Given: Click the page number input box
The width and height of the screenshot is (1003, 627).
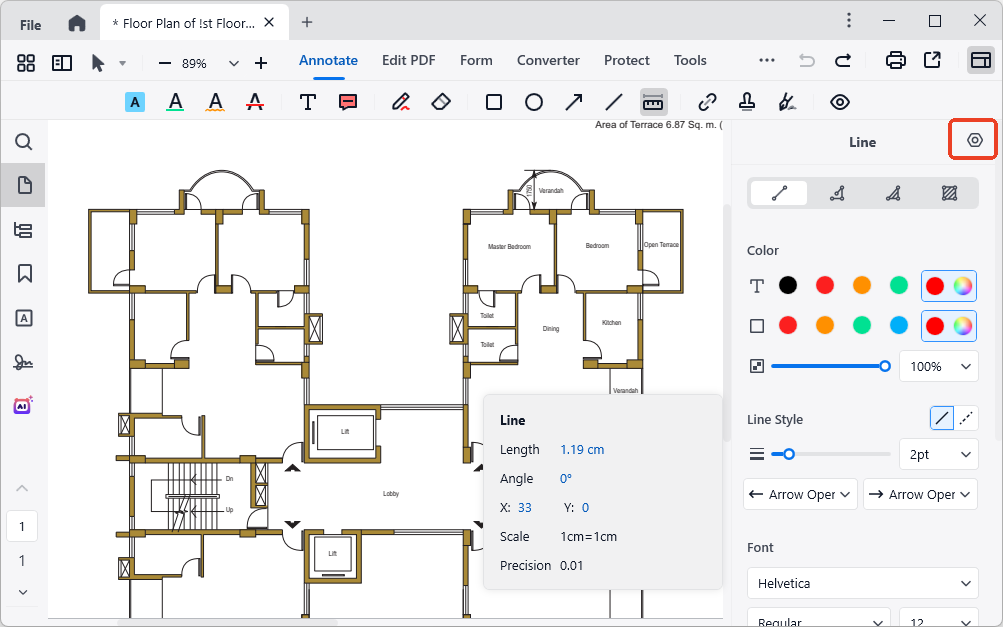Looking at the screenshot, I should pos(22,526).
